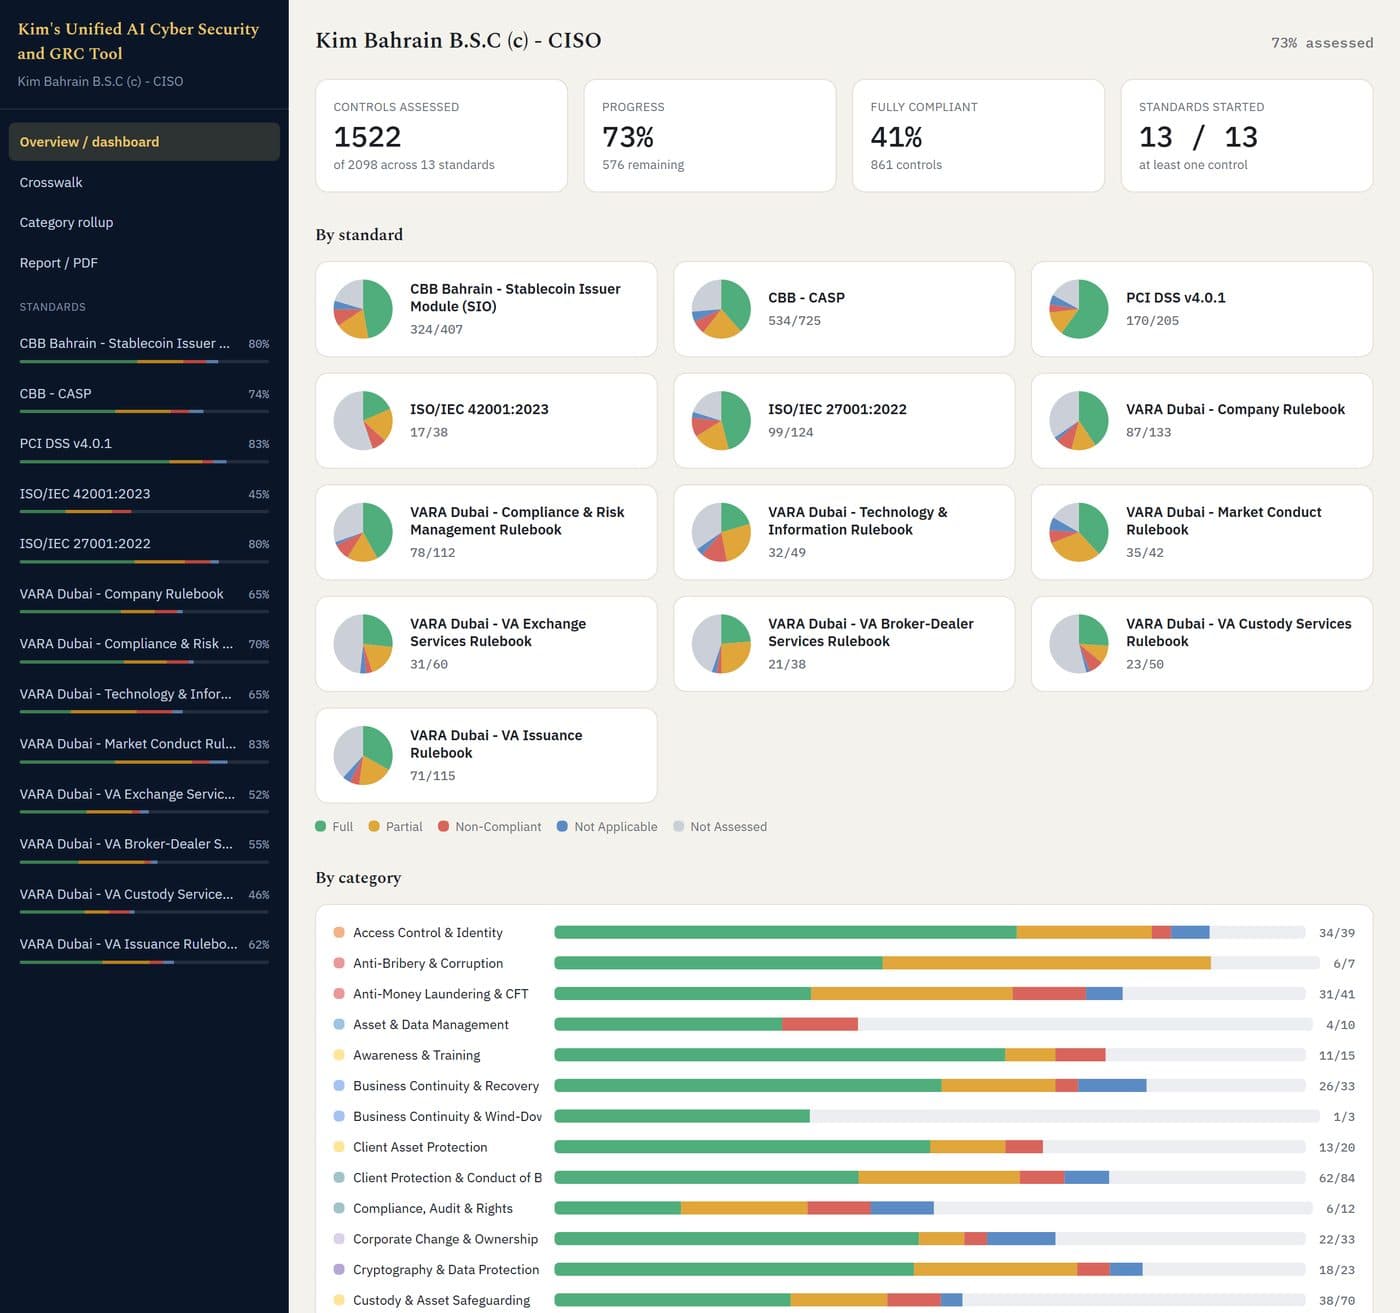Click the 73% assessed text in header
Image resolution: width=1400 pixels, height=1313 pixels.
pos(1322,43)
